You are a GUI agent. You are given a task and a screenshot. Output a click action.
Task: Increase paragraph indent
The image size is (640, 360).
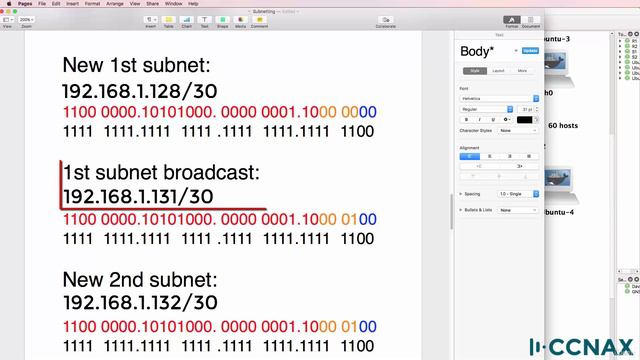tap(519, 166)
